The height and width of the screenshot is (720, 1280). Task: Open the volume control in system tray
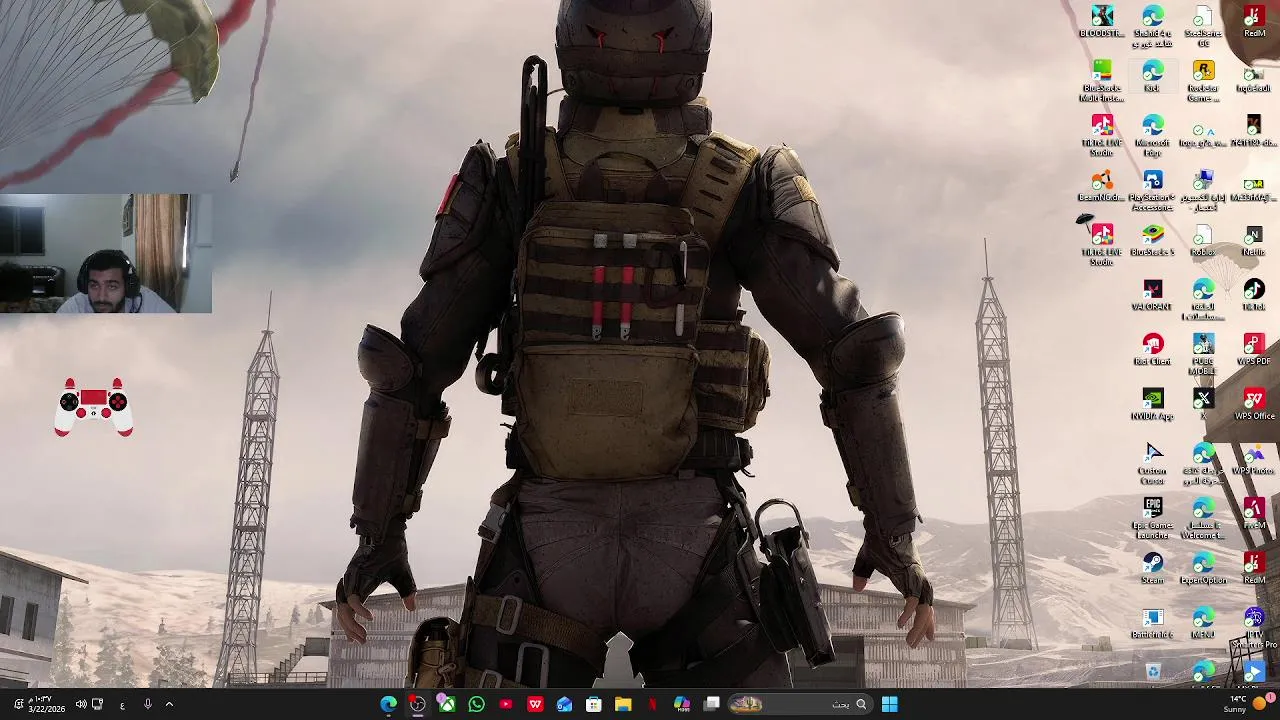81,704
